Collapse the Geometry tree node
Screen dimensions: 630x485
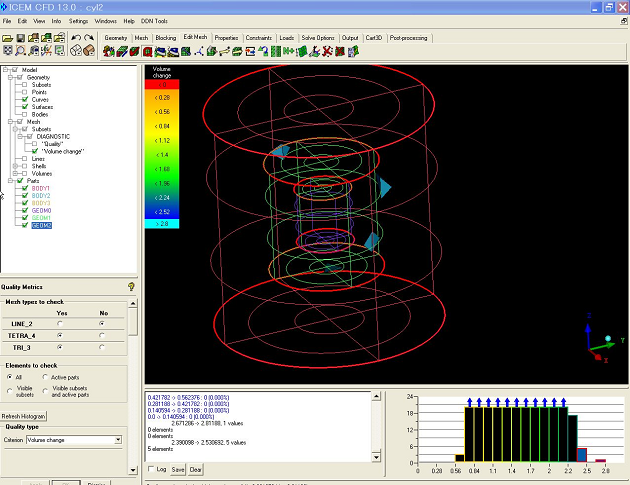[8, 77]
